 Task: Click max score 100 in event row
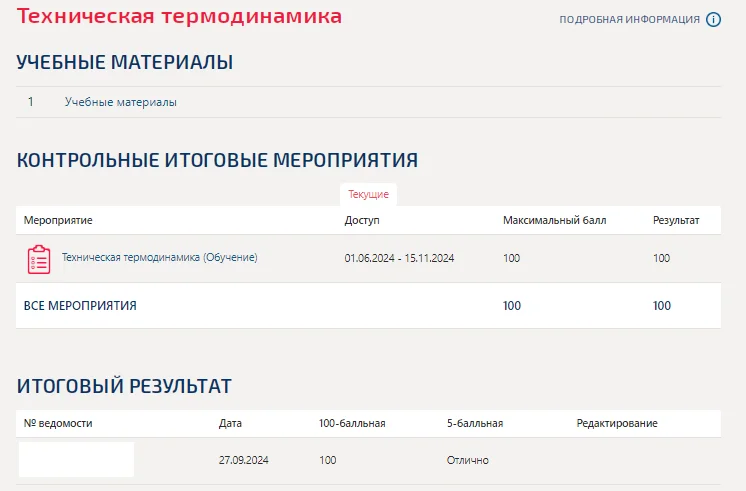(x=511, y=258)
